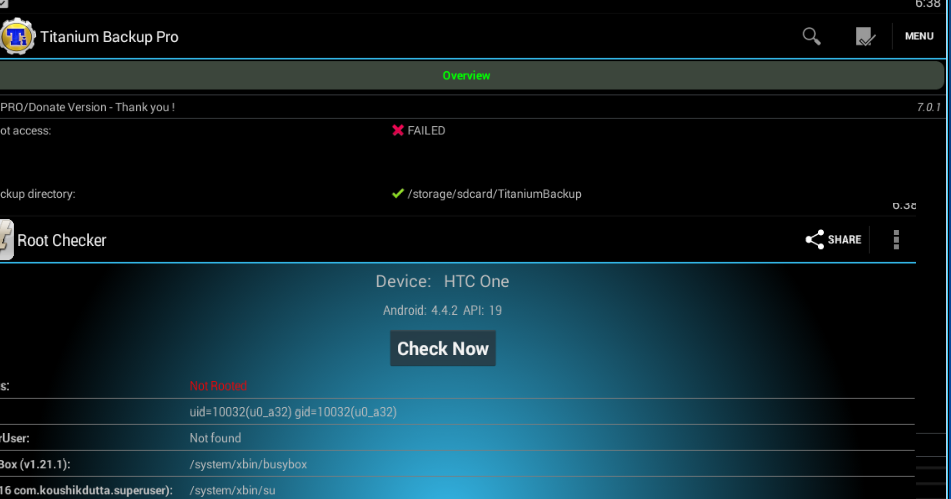Click the /system/xbin/busybox path
The height and width of the screenshot is (499, 951).
(248, 464)
